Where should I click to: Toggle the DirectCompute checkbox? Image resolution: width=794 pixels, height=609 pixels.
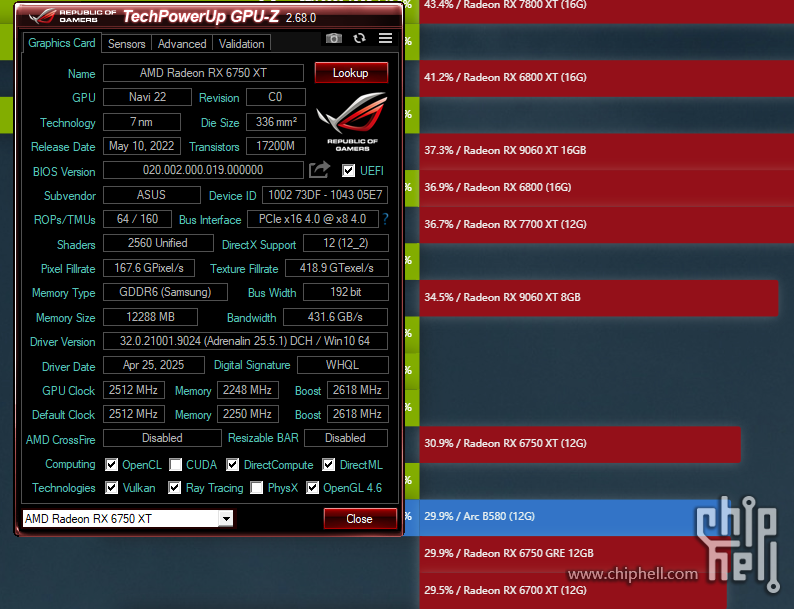click(232, 465)
